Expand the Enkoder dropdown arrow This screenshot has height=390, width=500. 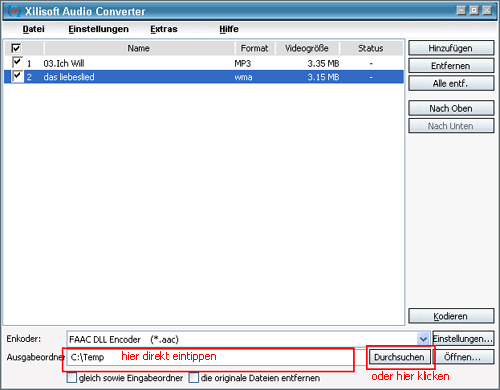coord(423,339)
